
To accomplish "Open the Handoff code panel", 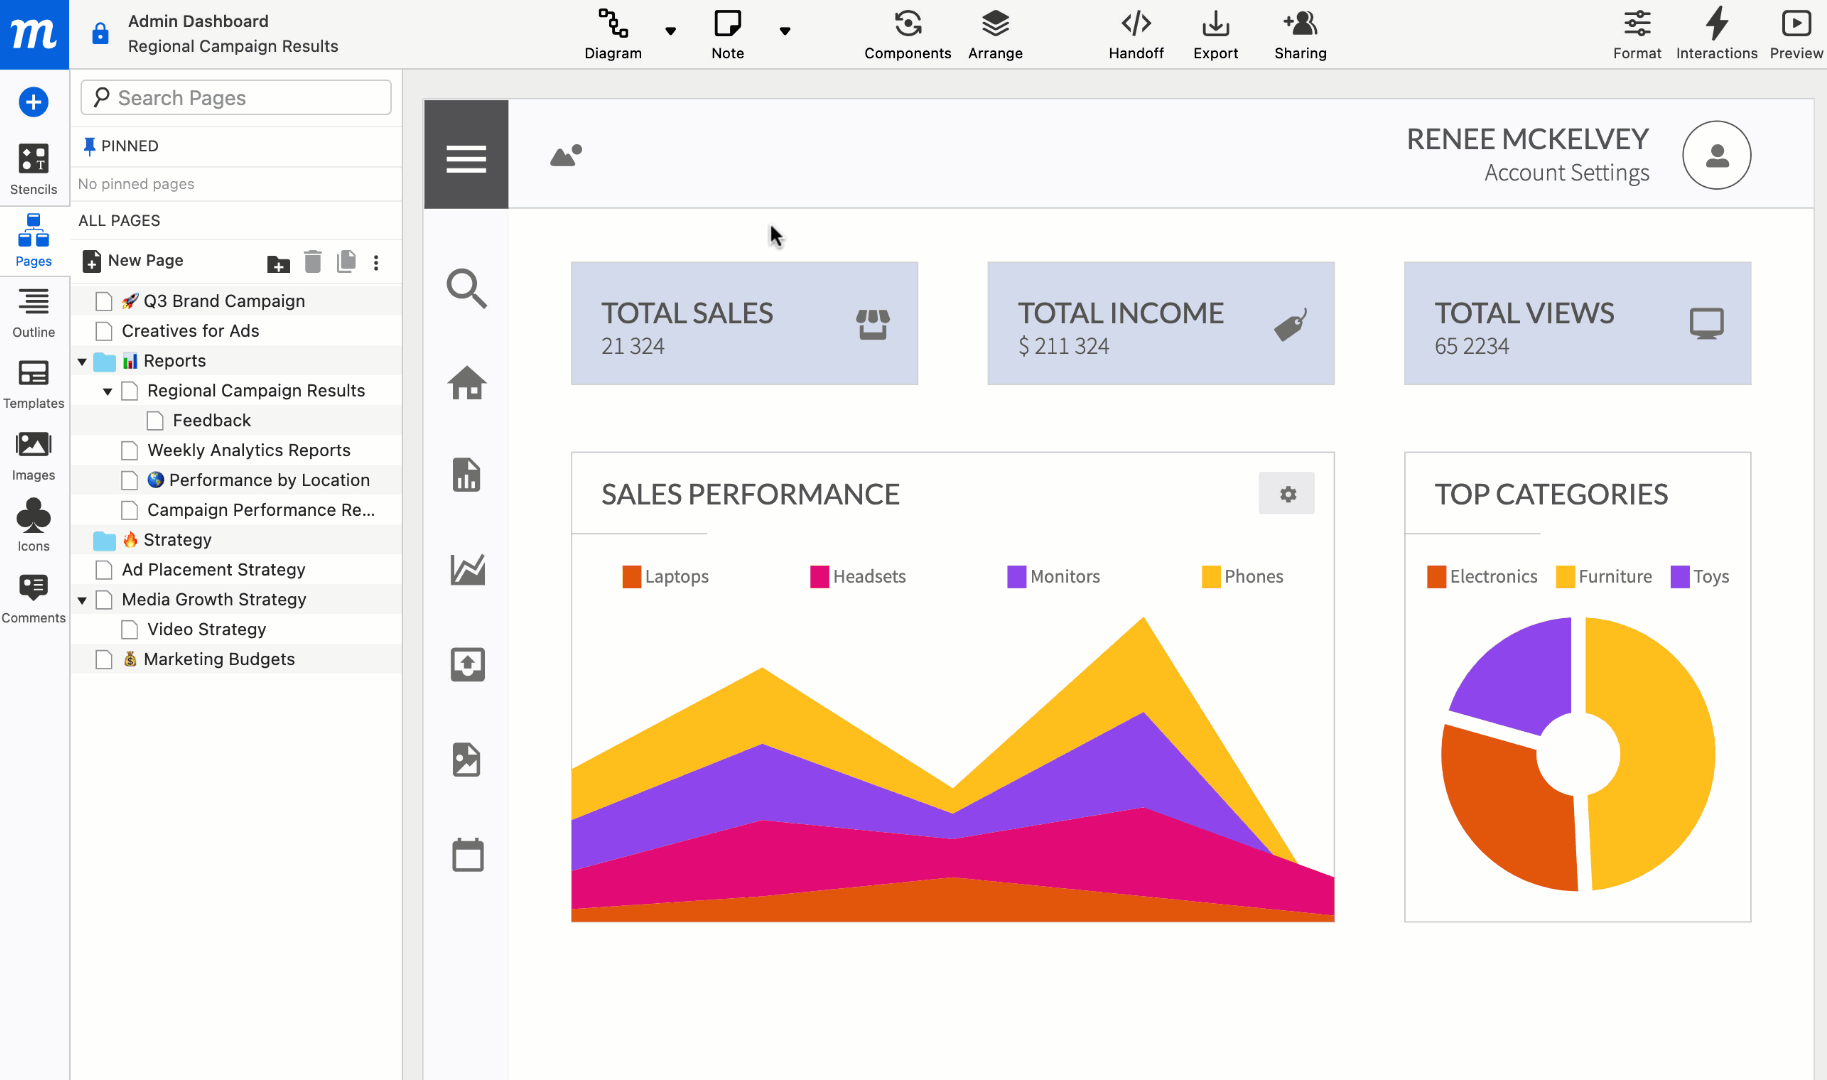I will 1135,34.
